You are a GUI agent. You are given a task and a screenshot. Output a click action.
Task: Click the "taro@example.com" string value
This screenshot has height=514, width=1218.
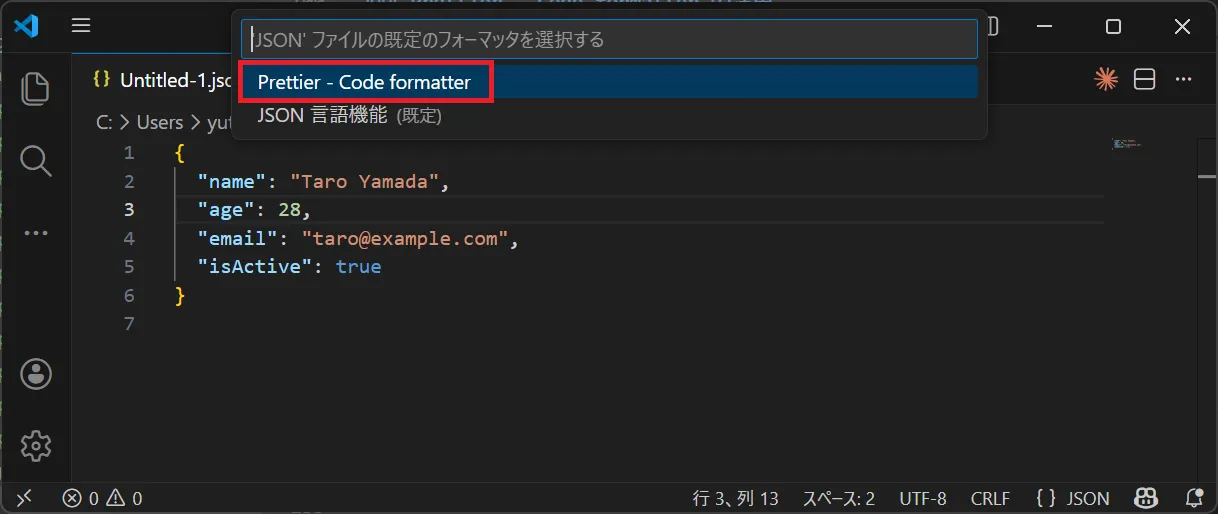[x=405, y=239]
